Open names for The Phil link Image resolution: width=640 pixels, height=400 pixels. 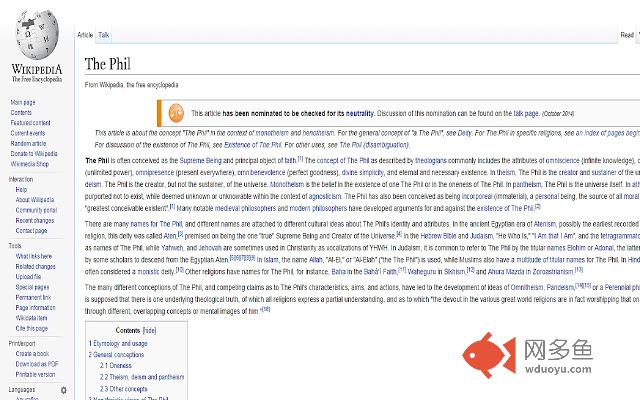tap(156, 224)
